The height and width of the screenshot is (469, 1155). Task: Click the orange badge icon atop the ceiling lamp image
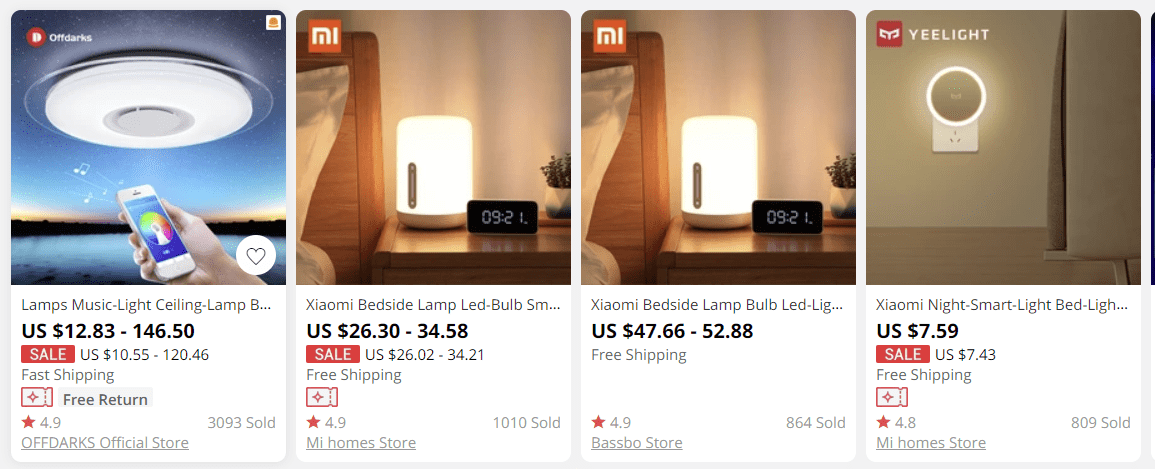[273, 23]
